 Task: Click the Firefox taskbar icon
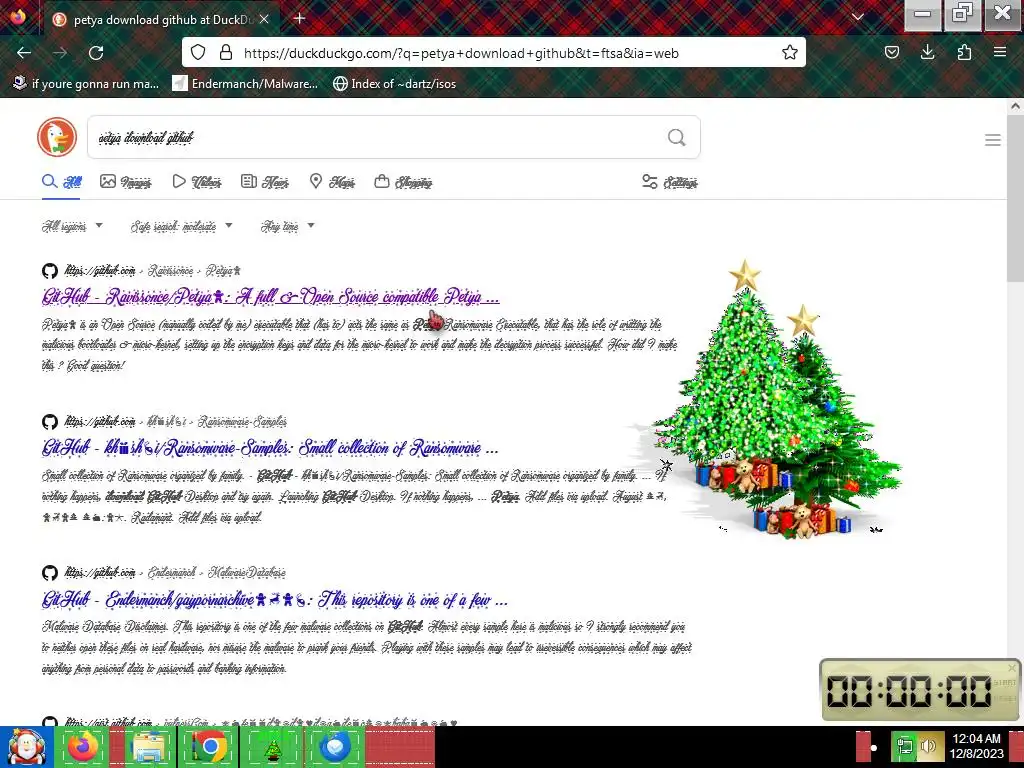82,746
